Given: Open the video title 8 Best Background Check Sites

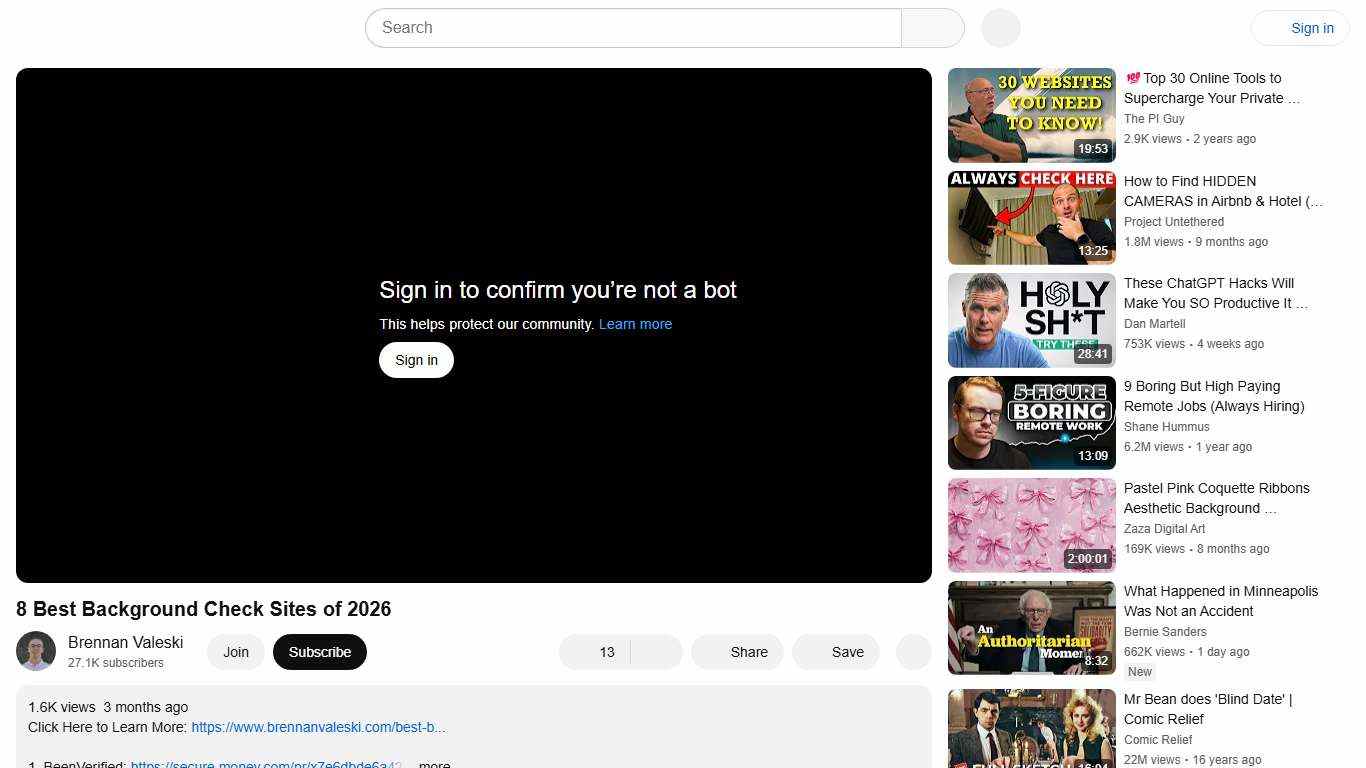Looking at the screenshot, I should pyautogui.click(x=203, y=609).
